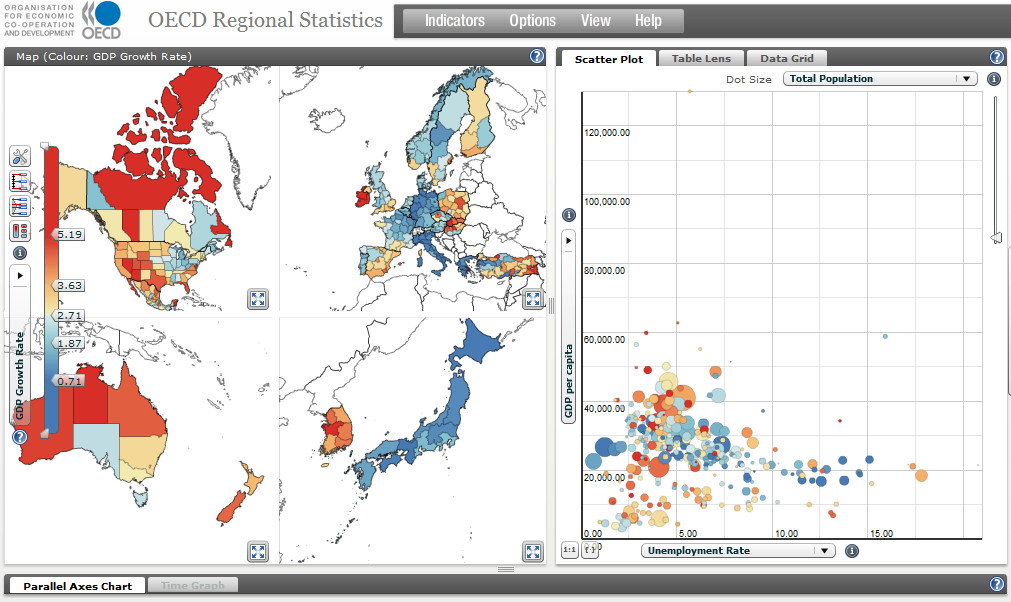Viewport: 1011px width, 602px height.
Task: Maximize the North America map view
Action: point(258,299)
